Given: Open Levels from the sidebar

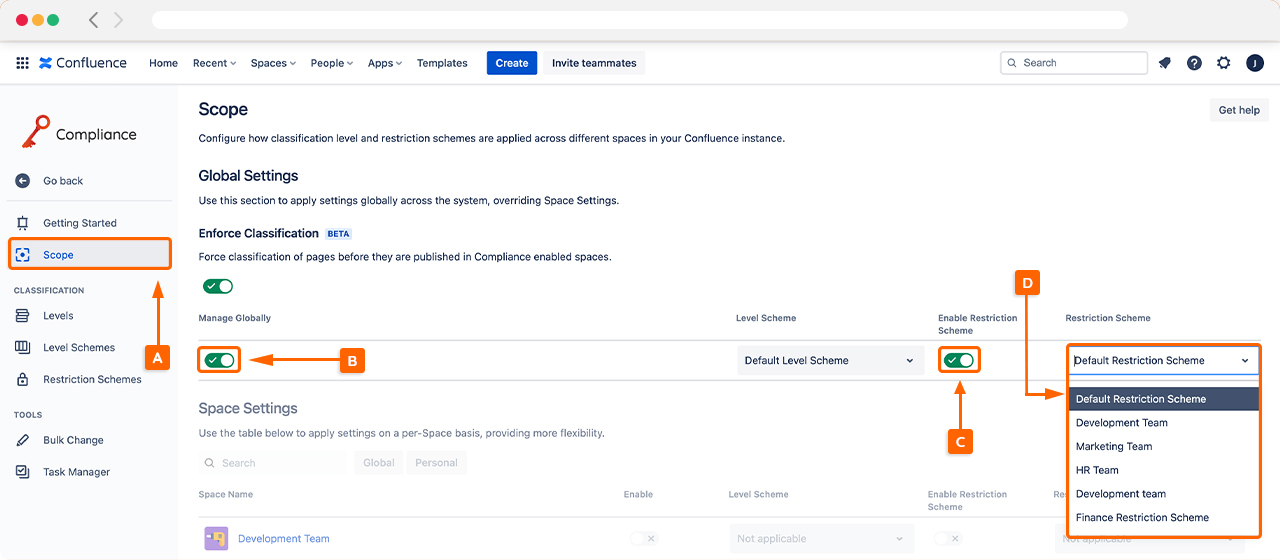Looking at the screenshot, I should click(58, 316).
